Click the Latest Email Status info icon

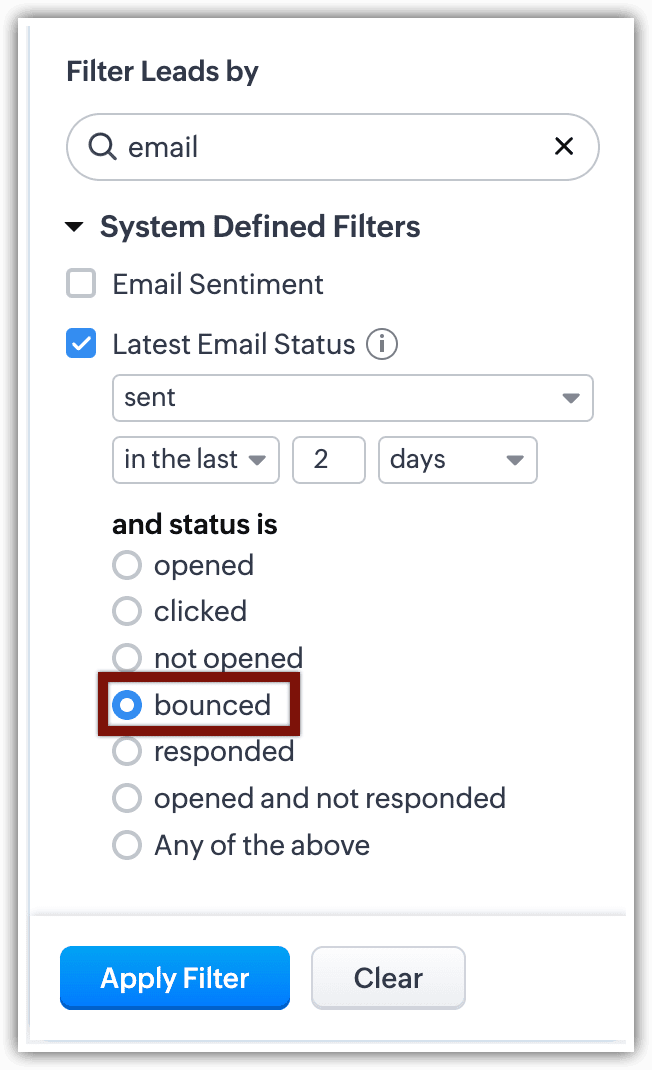(x=382, y=345)
